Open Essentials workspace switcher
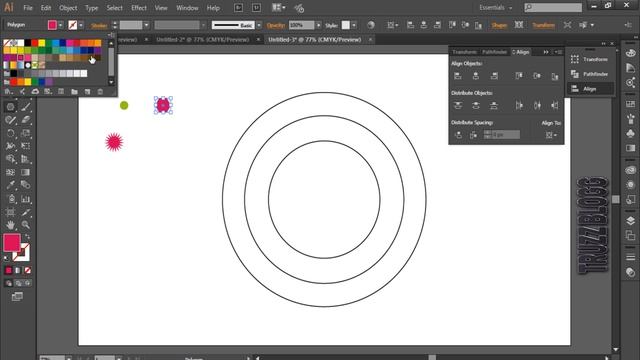 (496, 7)
